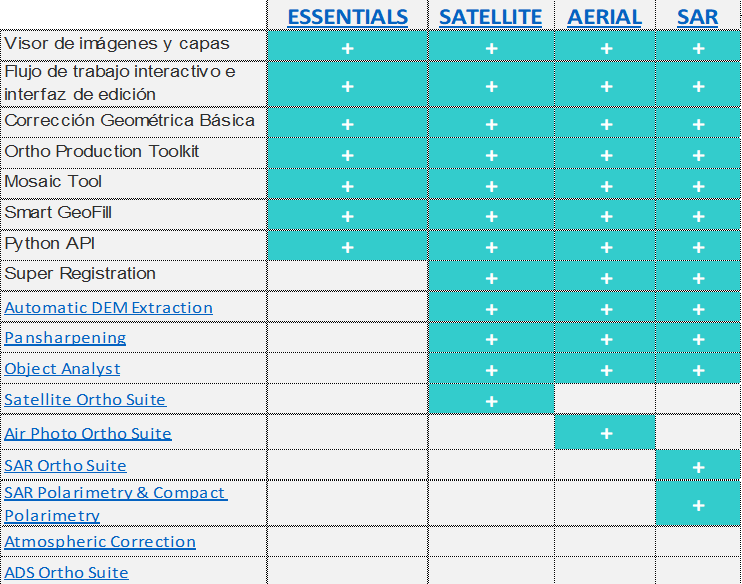Image resolution: width=742 pixels, height=584 pixels.
Task: Follow the Satellite Ortho Suite link
Action: [x=85, y=399]
